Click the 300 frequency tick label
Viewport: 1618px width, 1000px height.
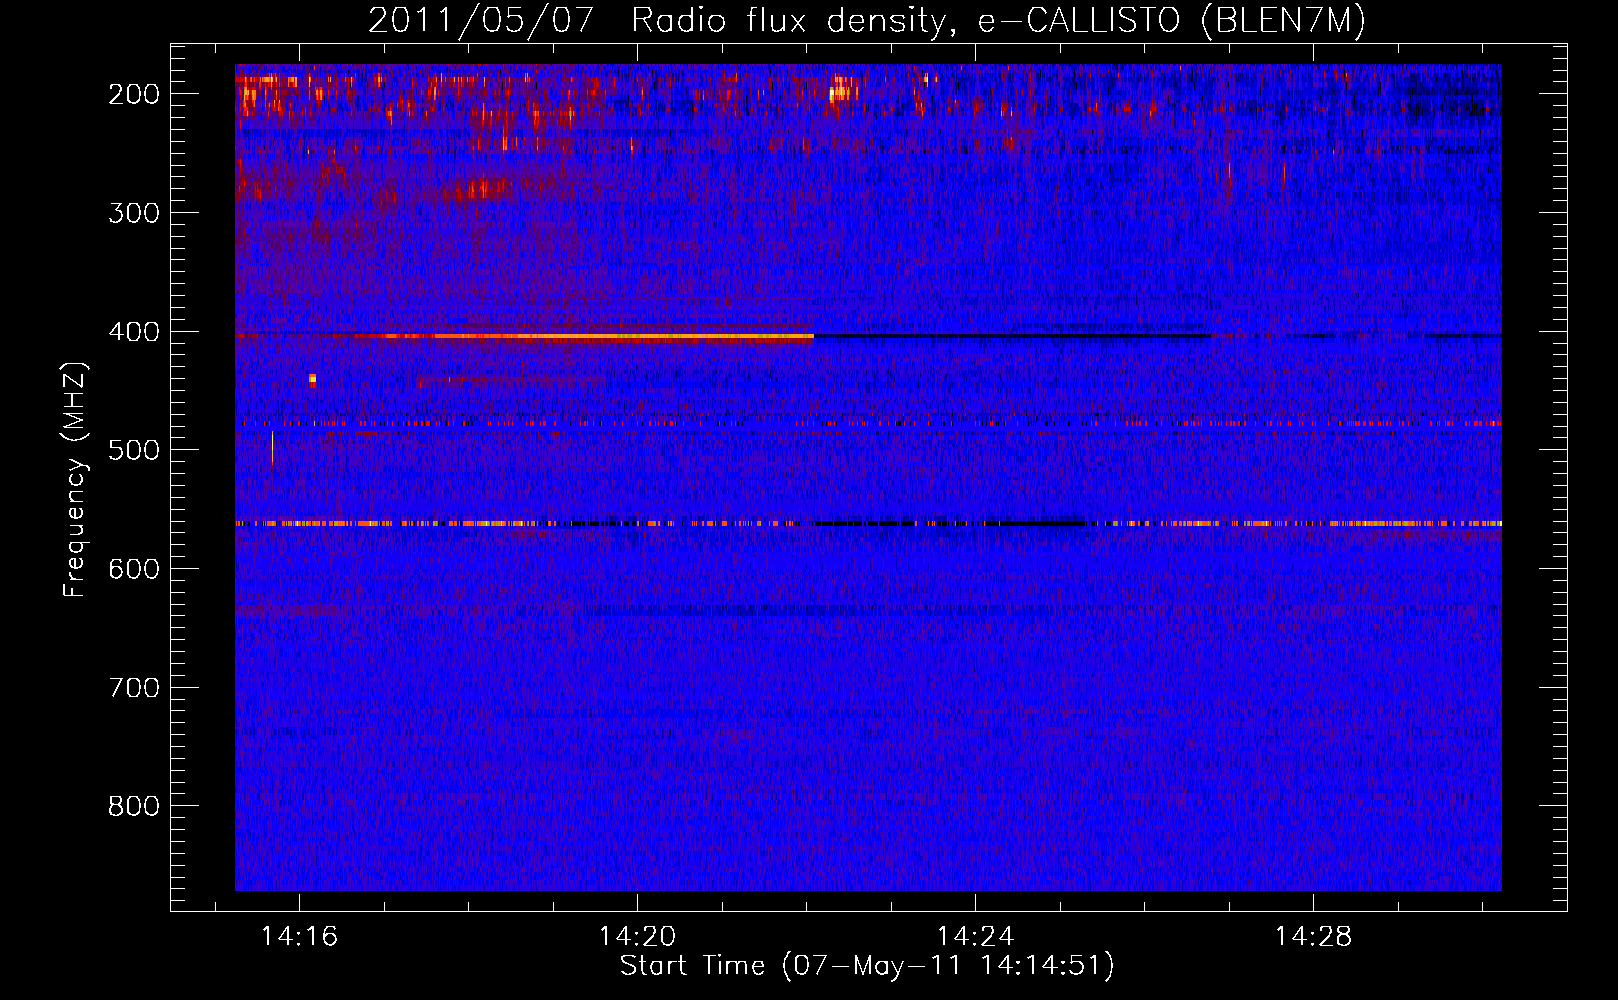click(x=134, y=213)
